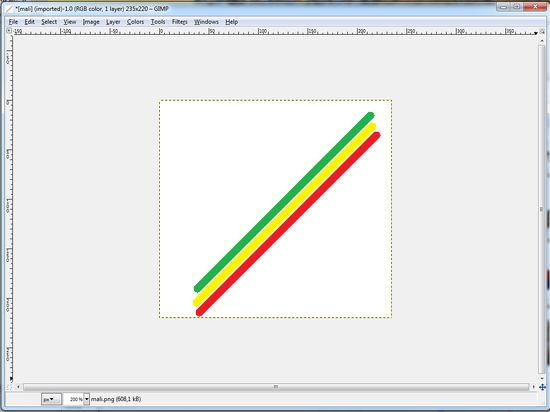This screenshot has width=550, height=412.
Task: Open the px unit dropdown
Action: click(51, 399)
